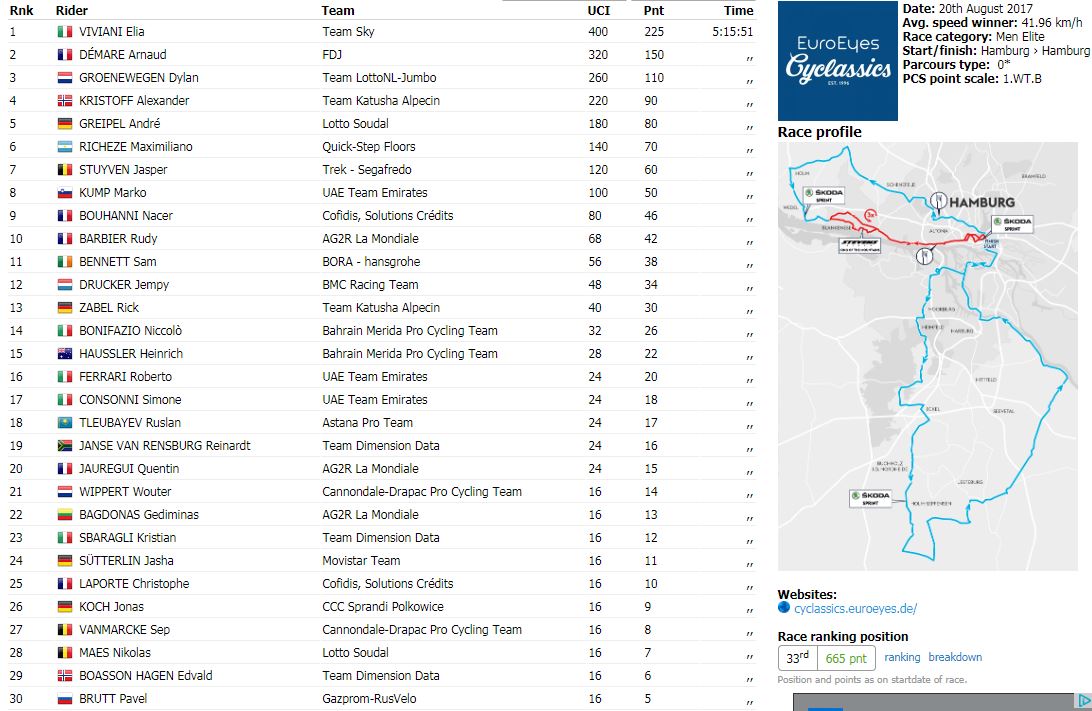
Task: Open rider VIVIANI Elia's profile
Action: click(x=111, y=31)
